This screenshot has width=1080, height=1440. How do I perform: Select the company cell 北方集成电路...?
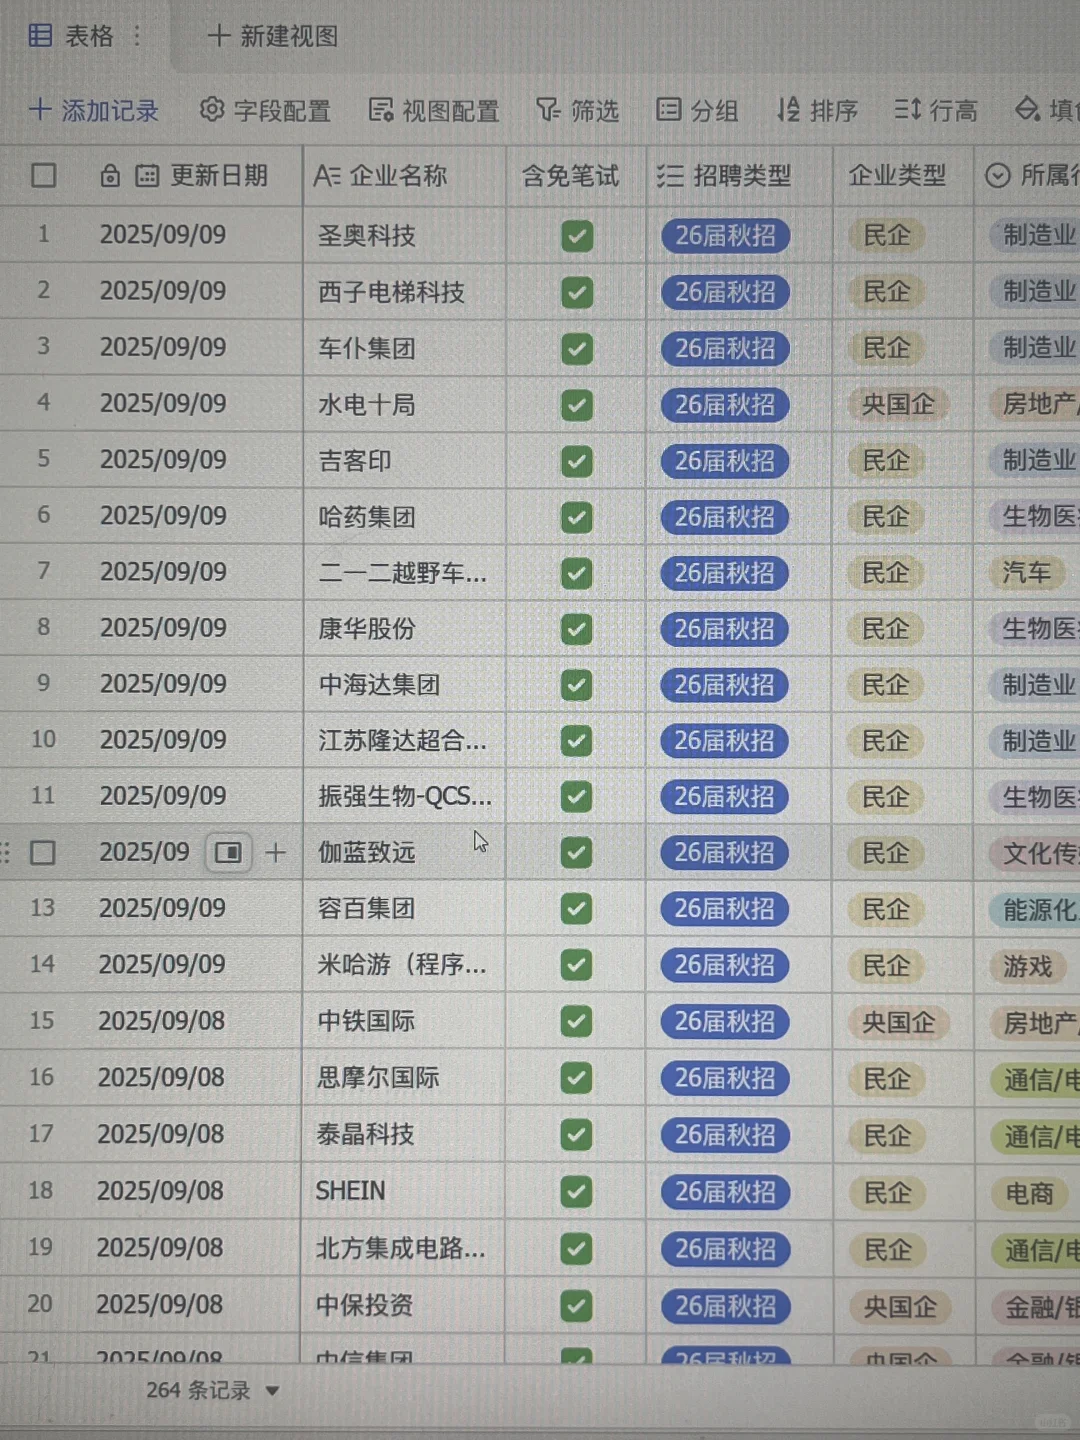point(403,1248)
